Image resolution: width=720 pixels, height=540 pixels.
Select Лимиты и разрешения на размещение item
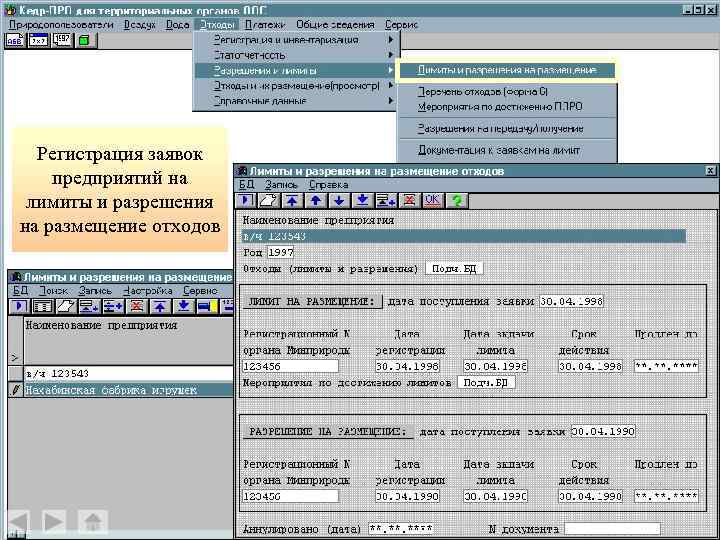[x=506, y=70]
